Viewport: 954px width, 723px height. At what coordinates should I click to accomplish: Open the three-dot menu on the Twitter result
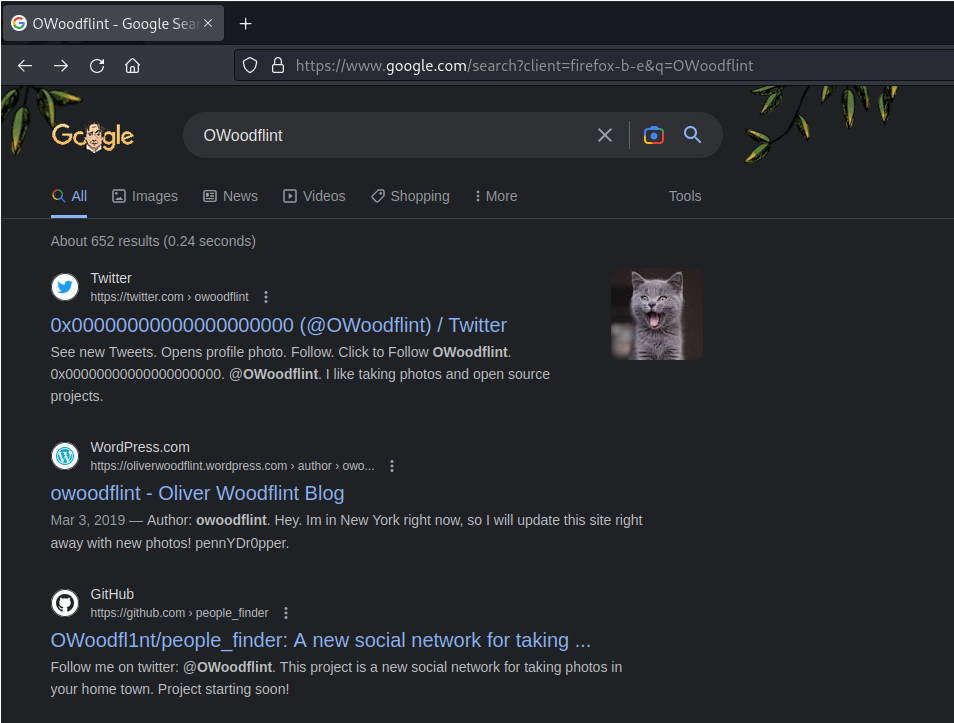coord(266,296)
